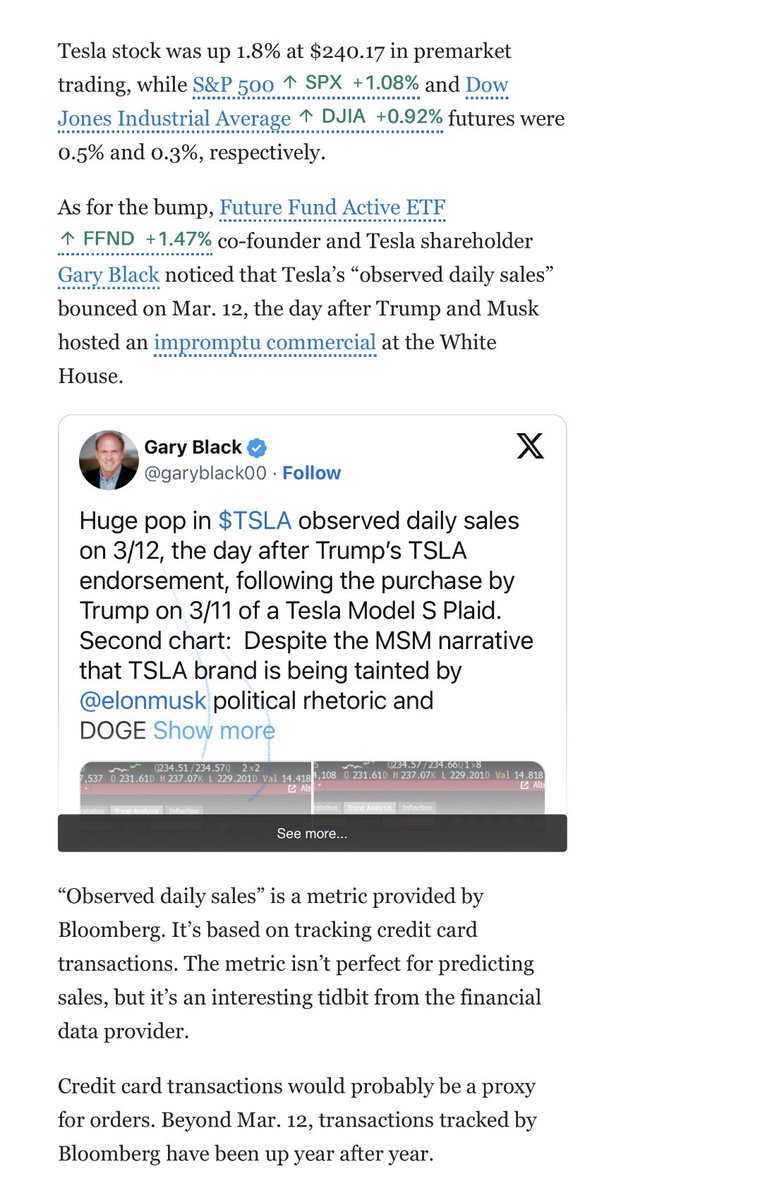The height and width of the screenshot is (1200, 760).
Task: Expand the tweet using the See more... bar
Action: [x=312, y=833]
